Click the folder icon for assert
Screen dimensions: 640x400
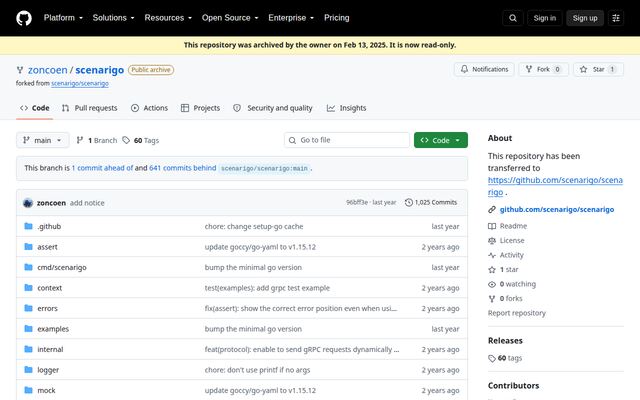(x=28, y=247)
